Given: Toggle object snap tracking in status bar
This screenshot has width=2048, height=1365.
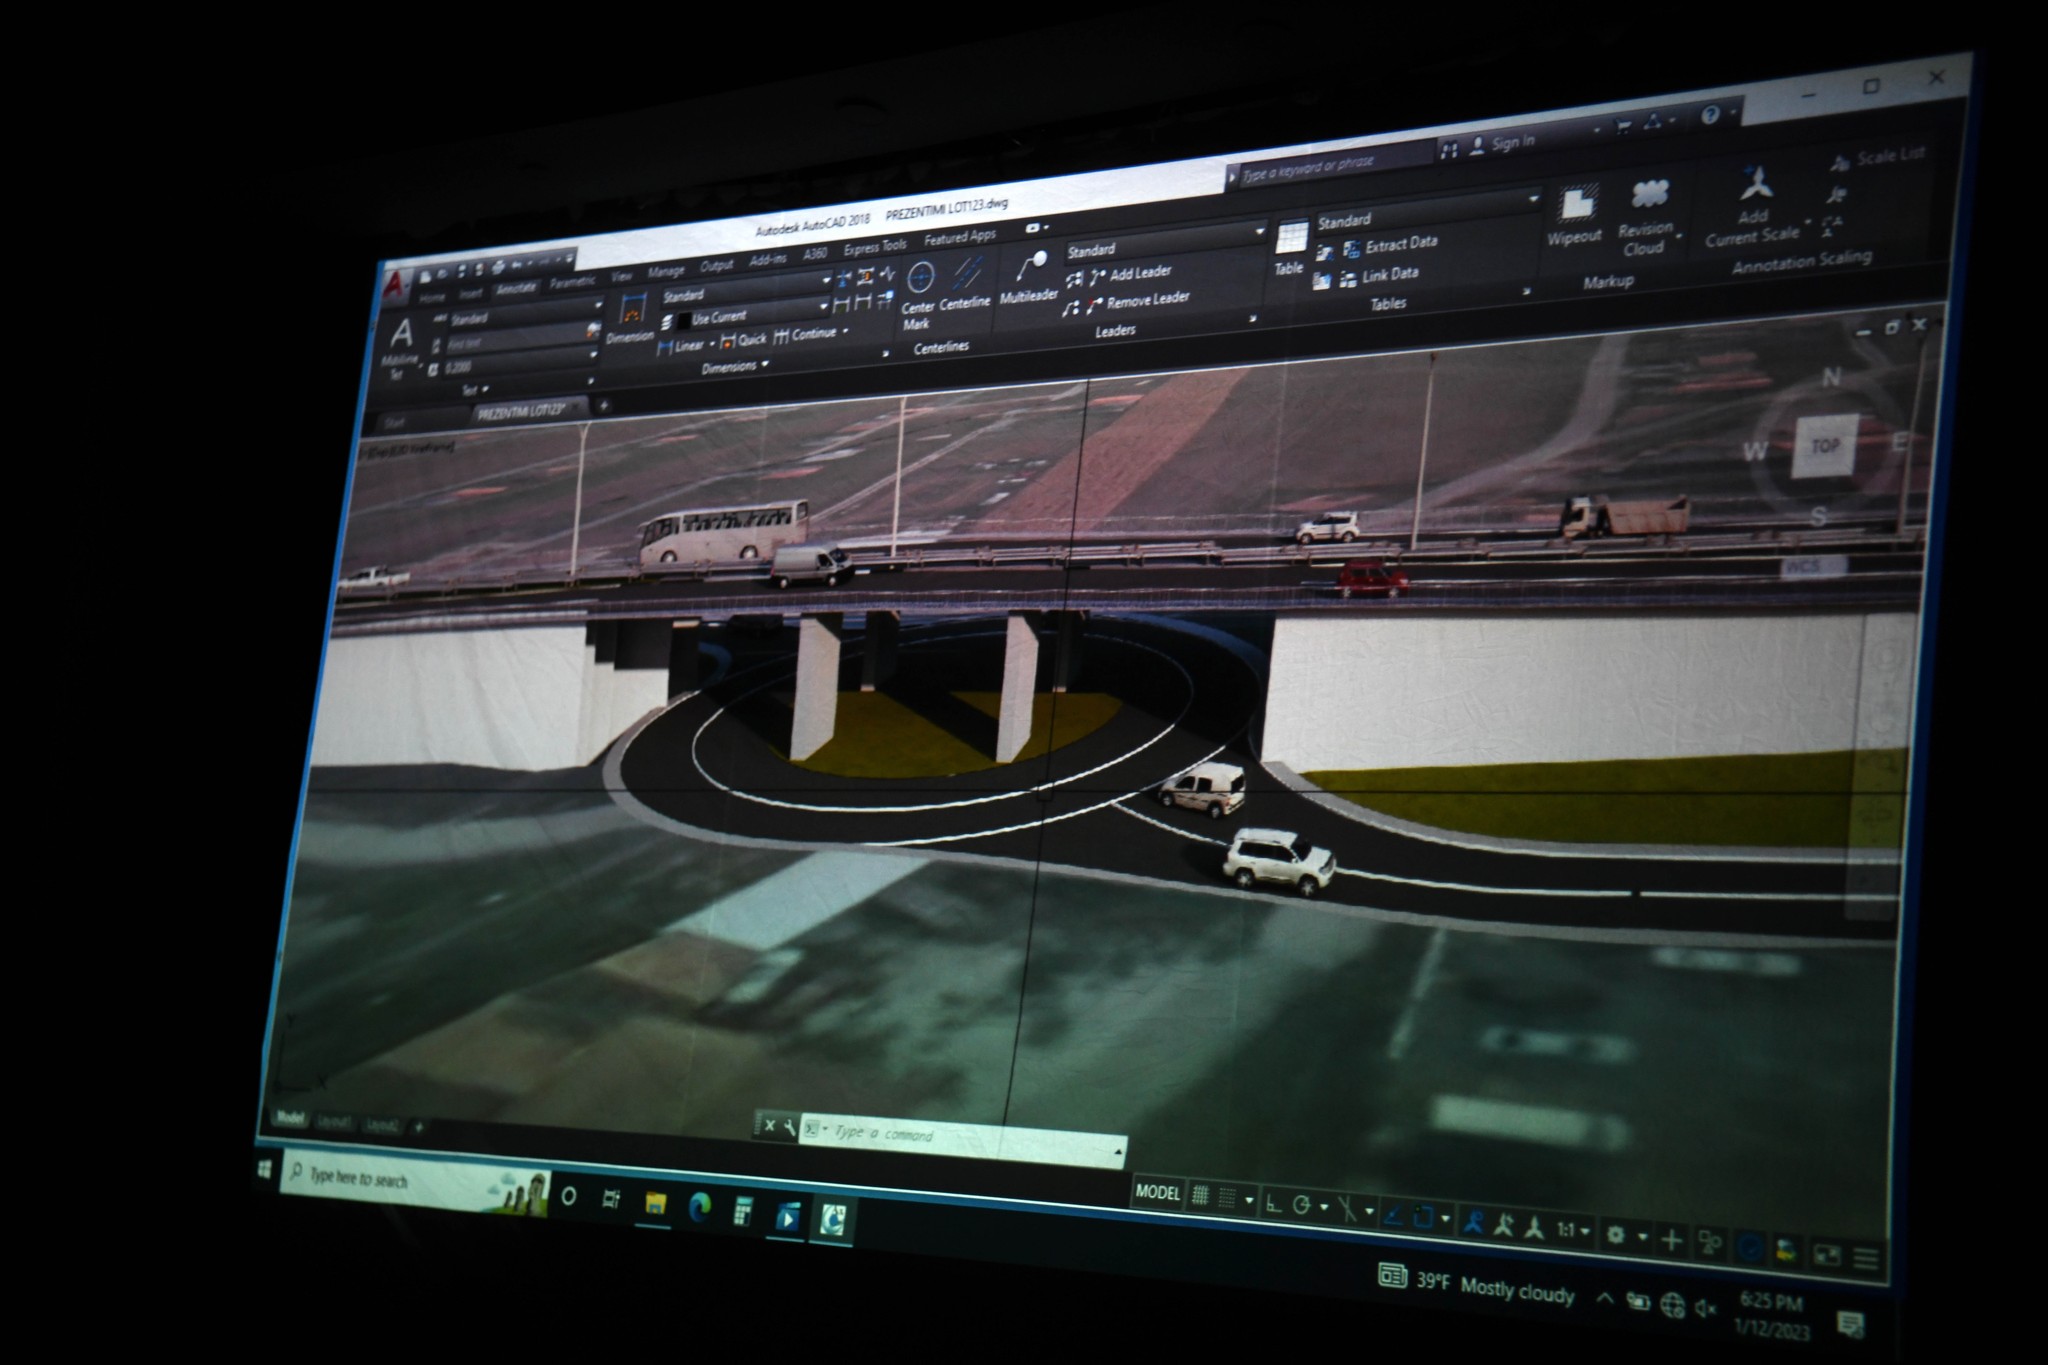Looking at the screenshot, I should click(x=1393, y=1216).
